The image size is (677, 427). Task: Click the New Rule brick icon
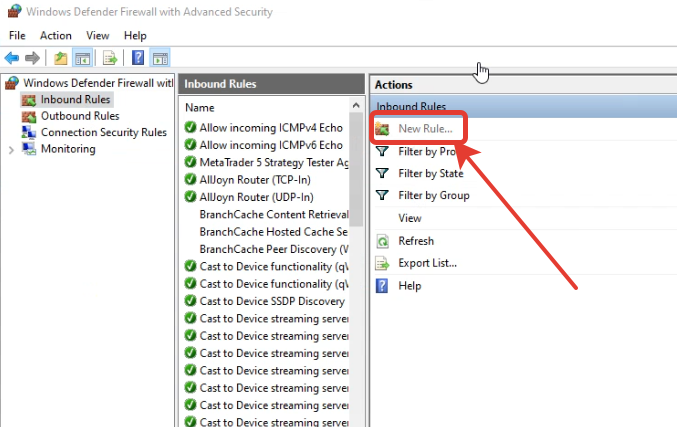pyautogui.click(x=382, y=129)
